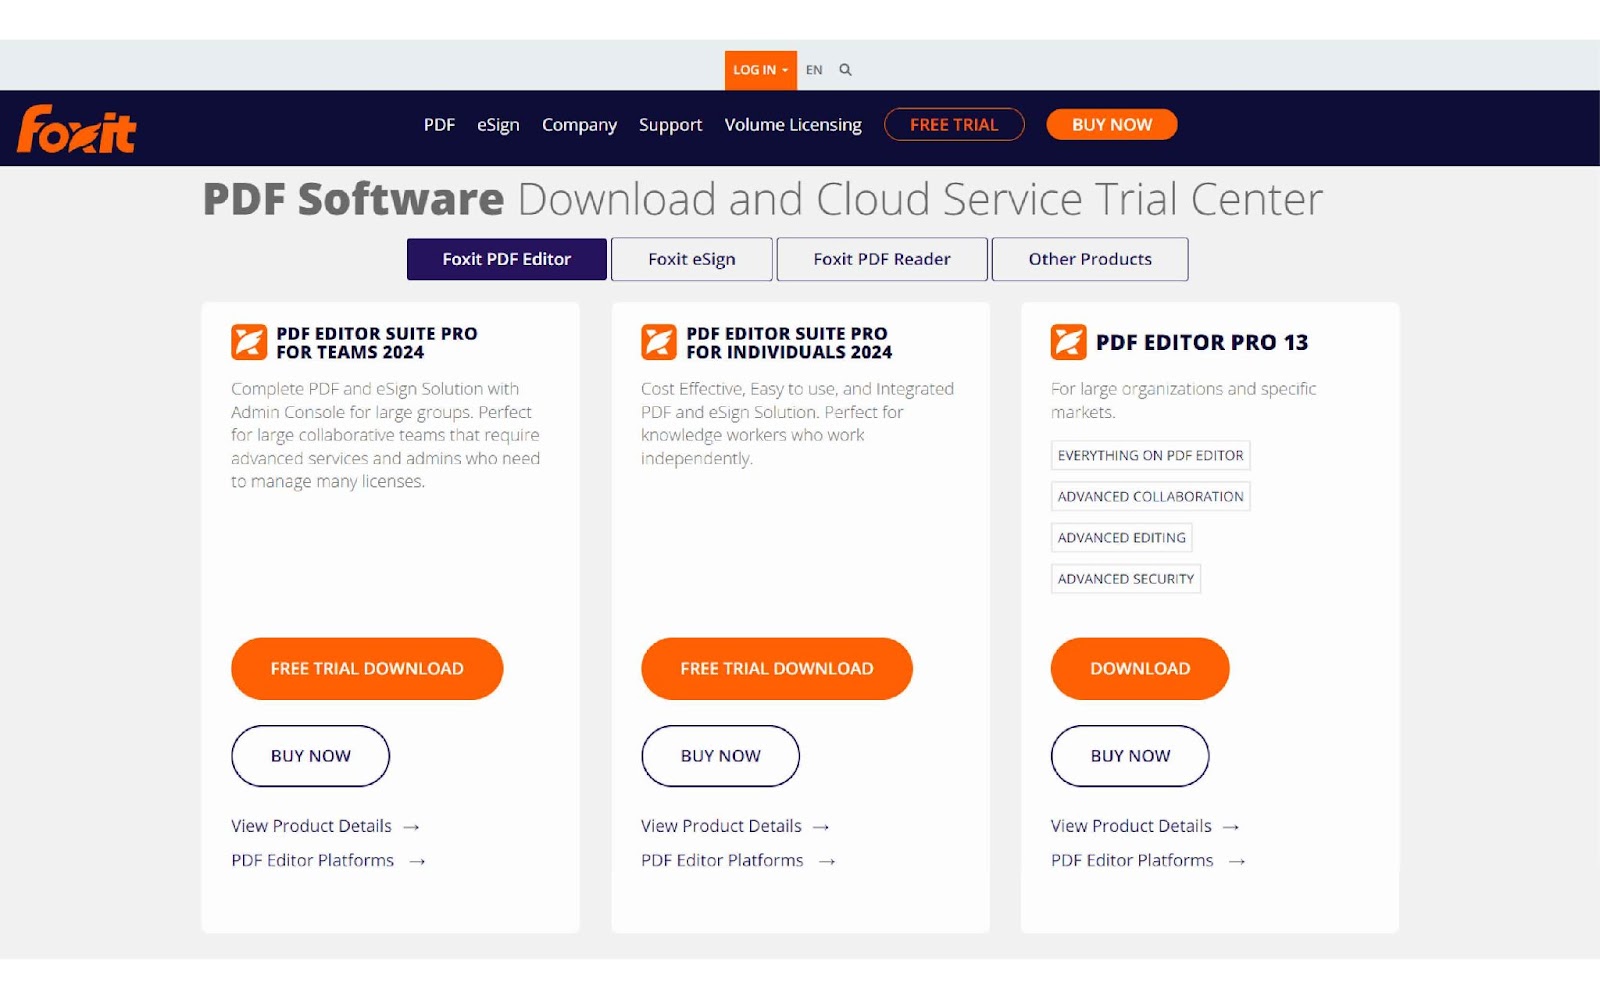The image size is (1600, 1000).
Task: Open the eSign navigation menu
Action: click(x=498, y=125)
